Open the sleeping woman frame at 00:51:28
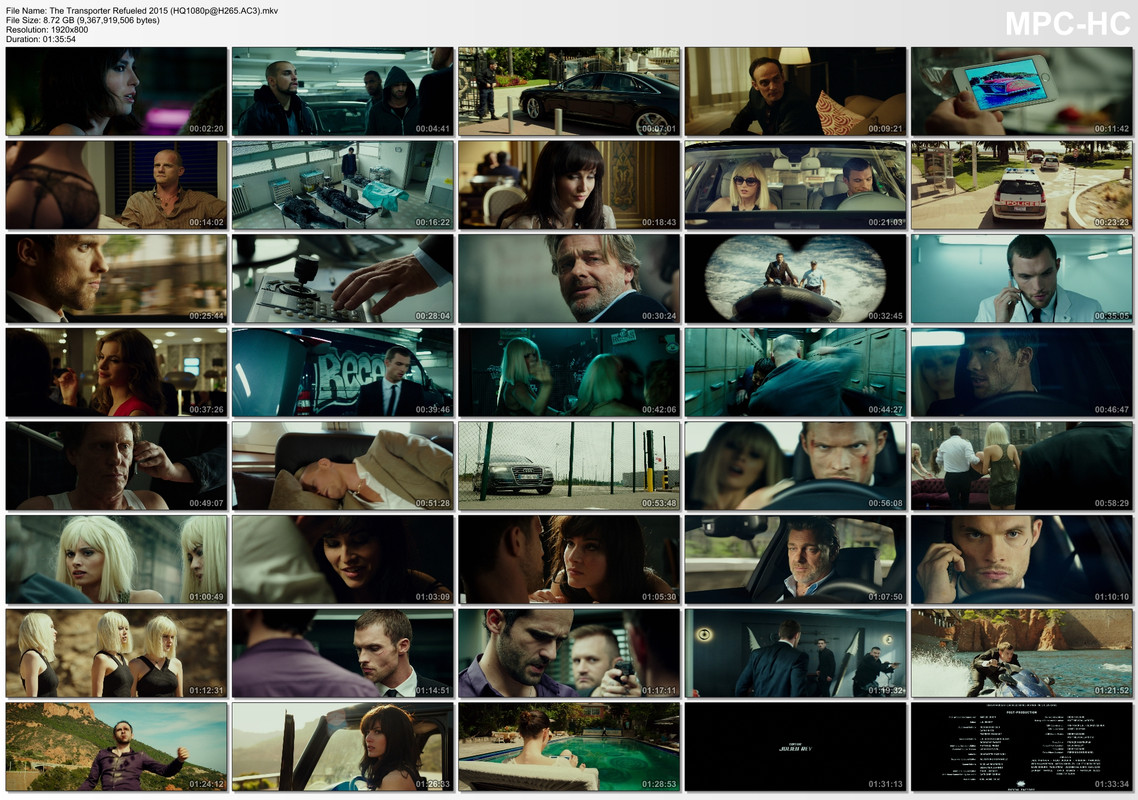Screen dimensions: 1138x800 click(343, 466)
